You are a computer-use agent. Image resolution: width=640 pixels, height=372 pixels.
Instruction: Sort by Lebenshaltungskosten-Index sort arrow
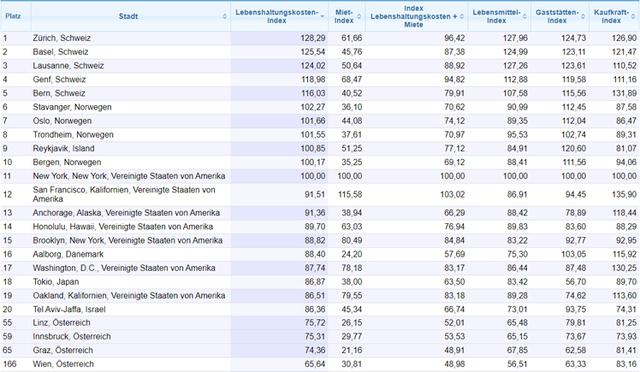[322, 16]
